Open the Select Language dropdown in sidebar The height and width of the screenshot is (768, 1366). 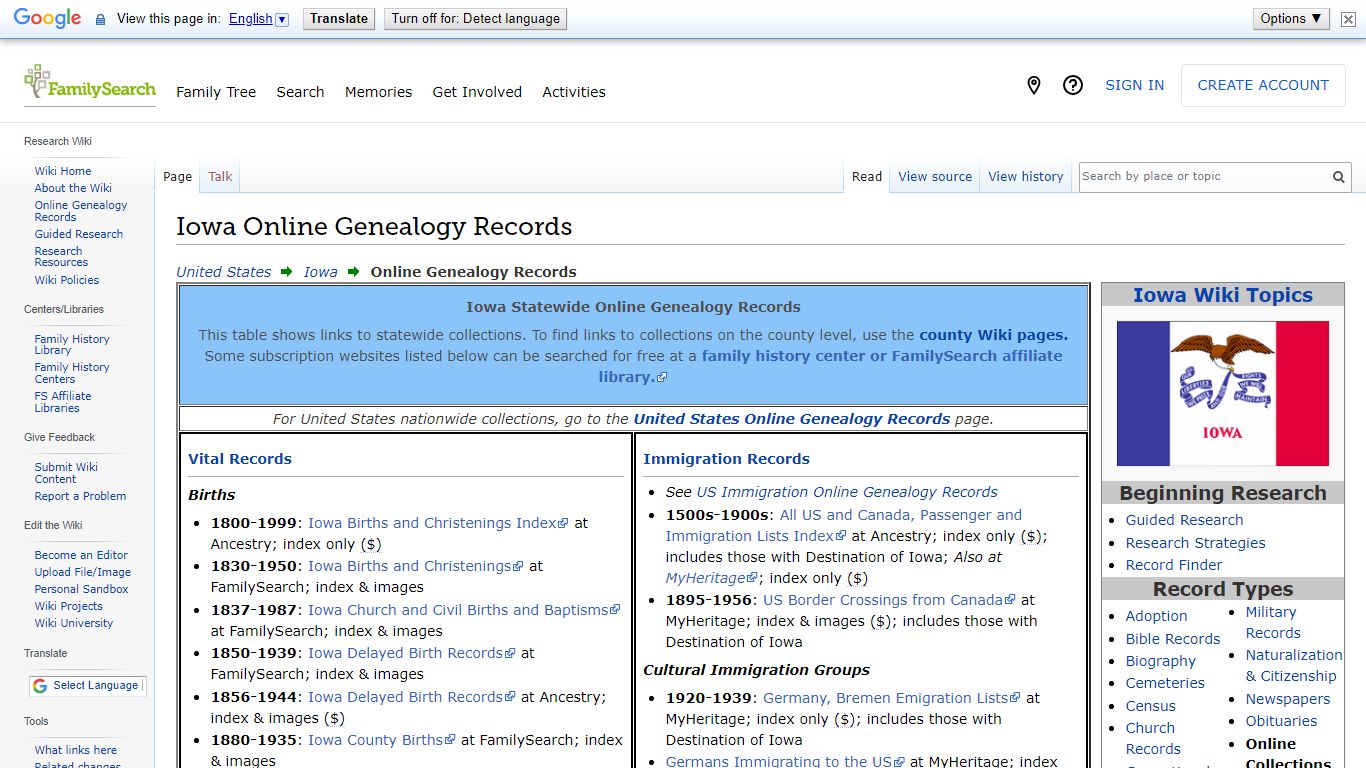point(88,686)
